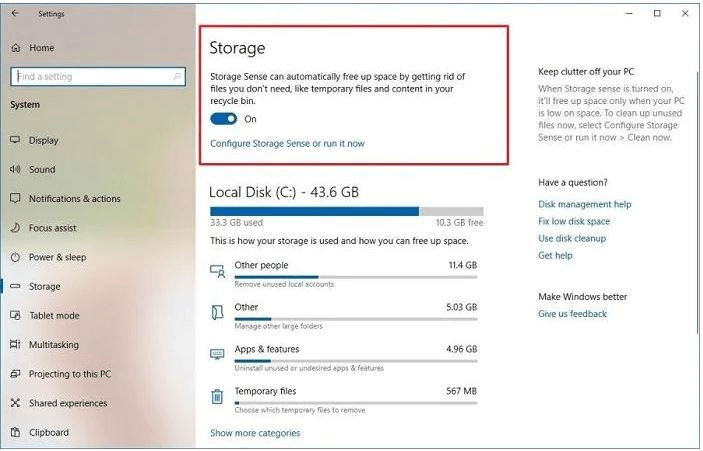Image resolution: width=703 pixels, height=451 pixels.
Task: Maximize the Settings window
Action: (x=657, y=13)
